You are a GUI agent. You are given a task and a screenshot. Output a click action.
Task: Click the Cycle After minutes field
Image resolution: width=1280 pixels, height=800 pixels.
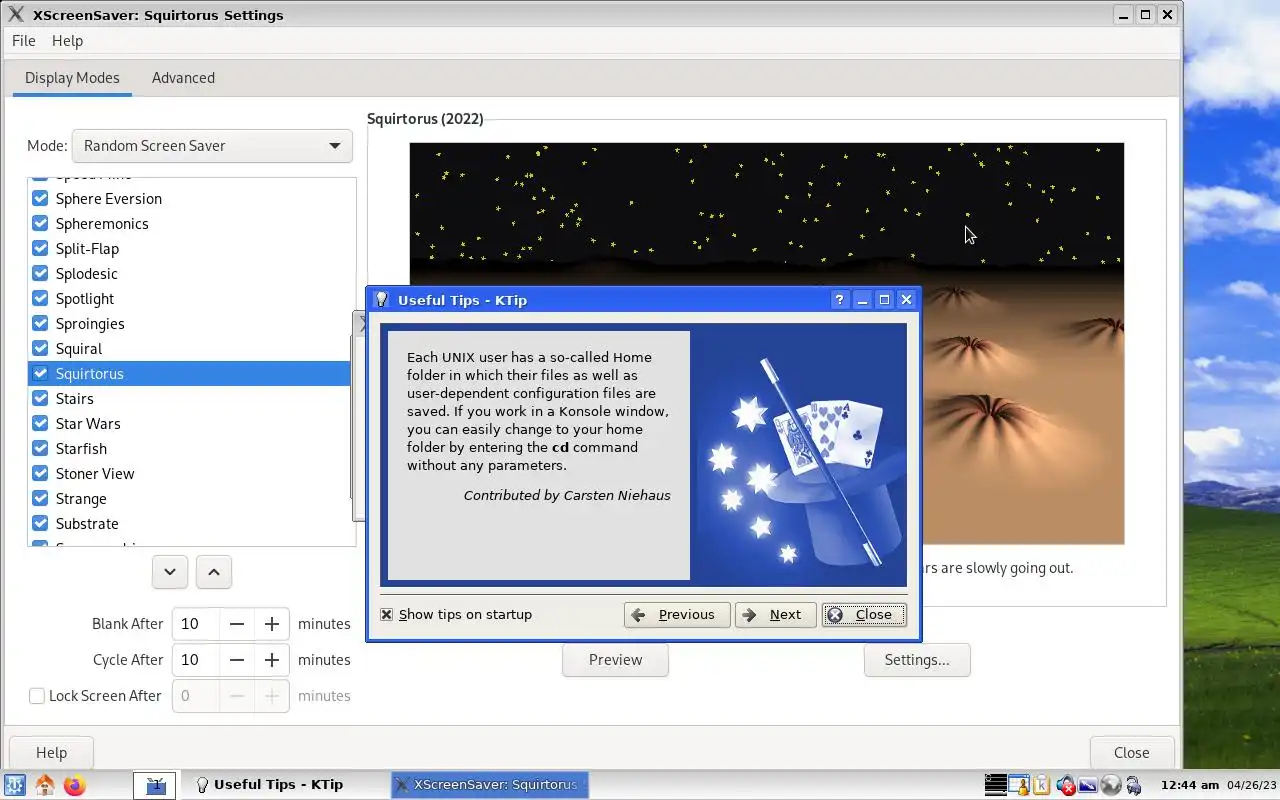(x=196, y=660)
